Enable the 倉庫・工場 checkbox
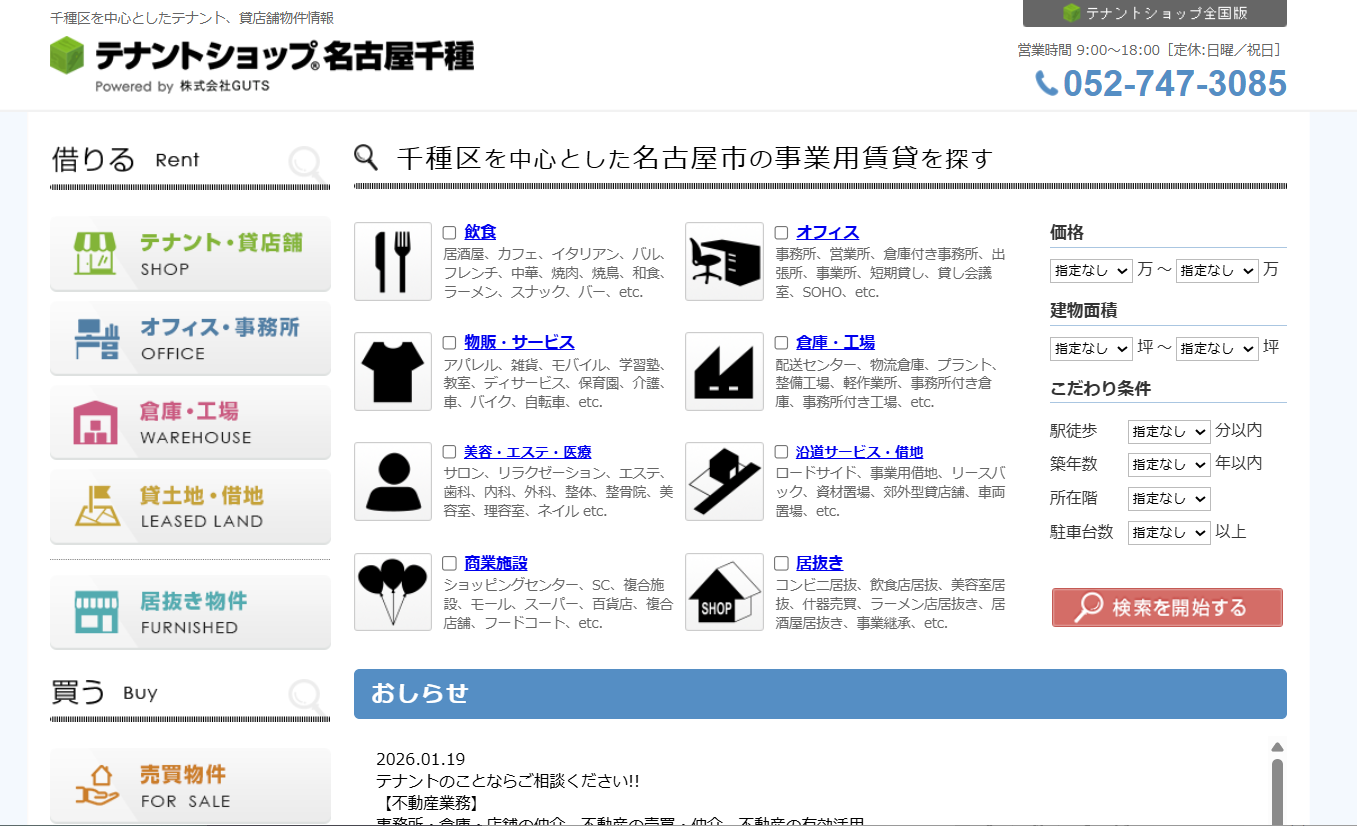The height and width of the screenshot is (826, 1357). coord(781,341)
